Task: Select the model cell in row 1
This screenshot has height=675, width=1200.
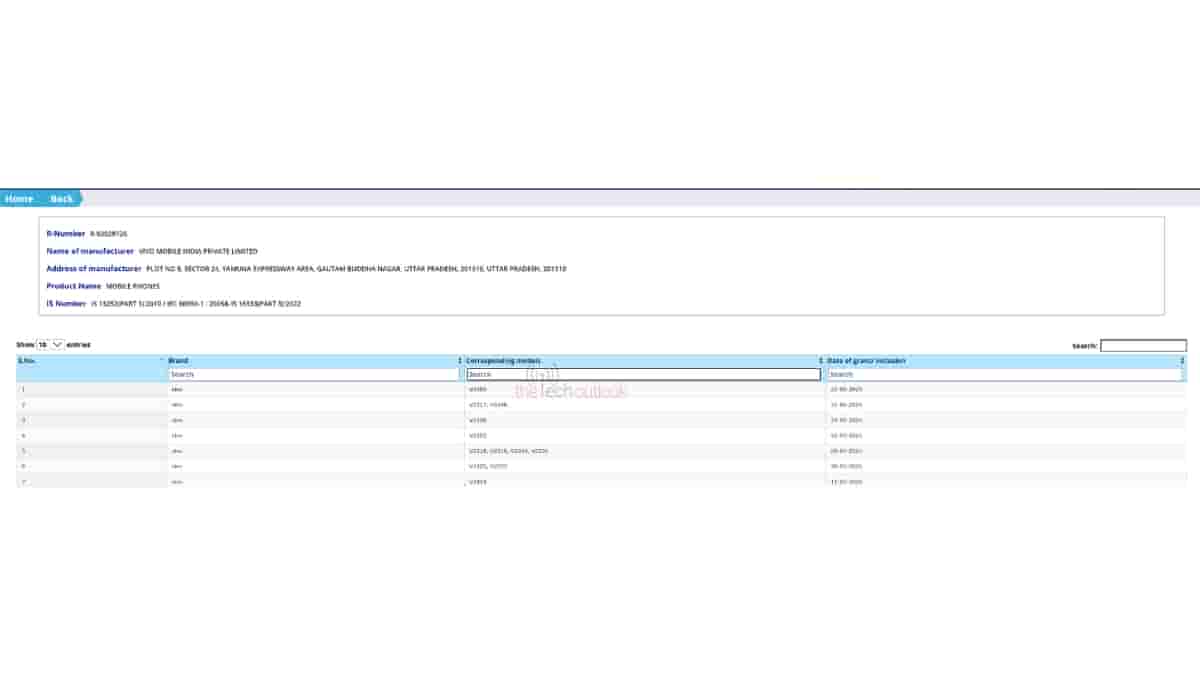Action: click(x=476, y=389)
